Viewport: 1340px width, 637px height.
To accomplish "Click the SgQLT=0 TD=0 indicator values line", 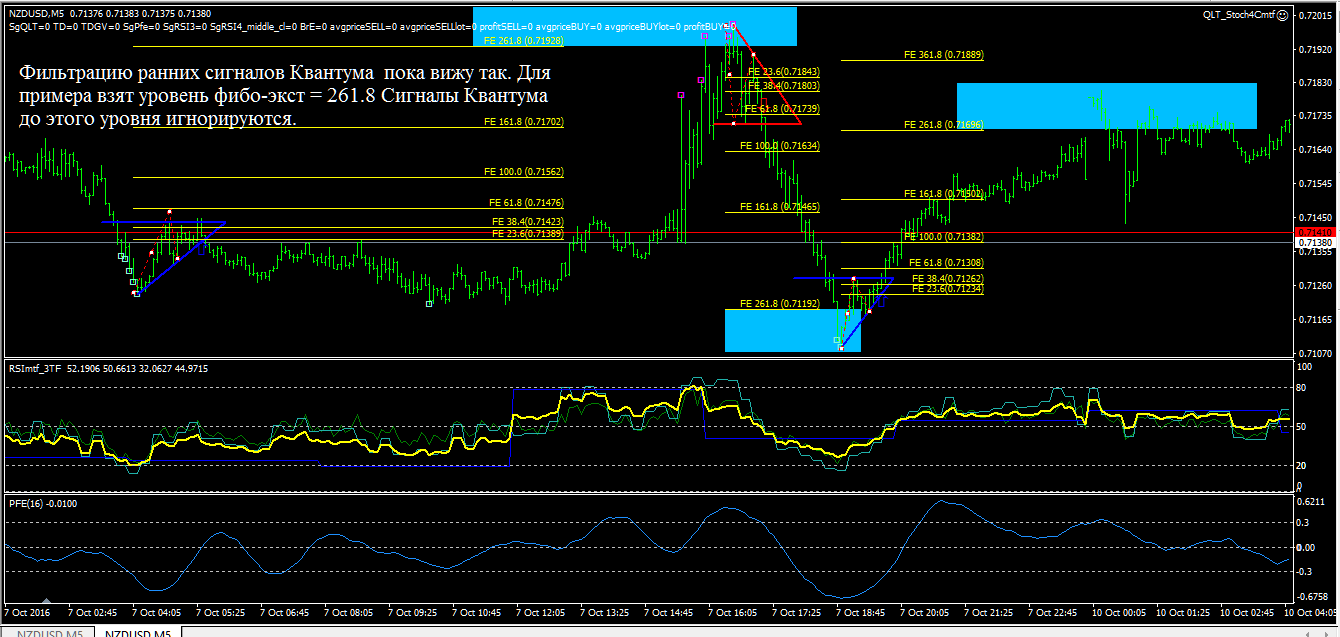I will (x=372, y=25).
